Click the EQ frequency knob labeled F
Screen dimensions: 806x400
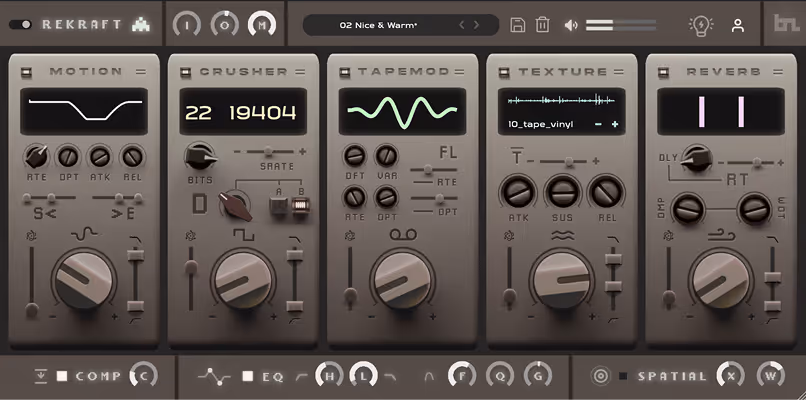click(x=462, y=375)
